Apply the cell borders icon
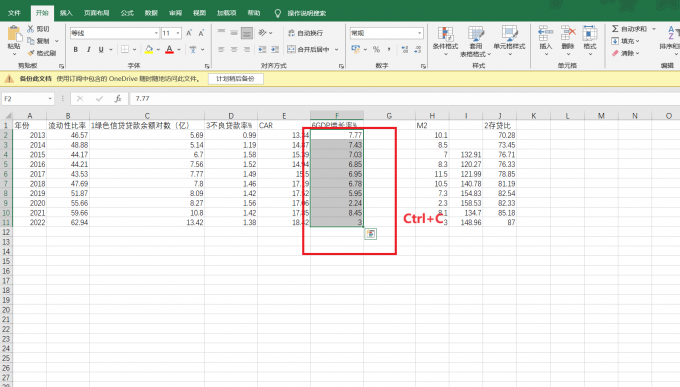The width and height of the screenshot is (680, 387). point(125,49)
